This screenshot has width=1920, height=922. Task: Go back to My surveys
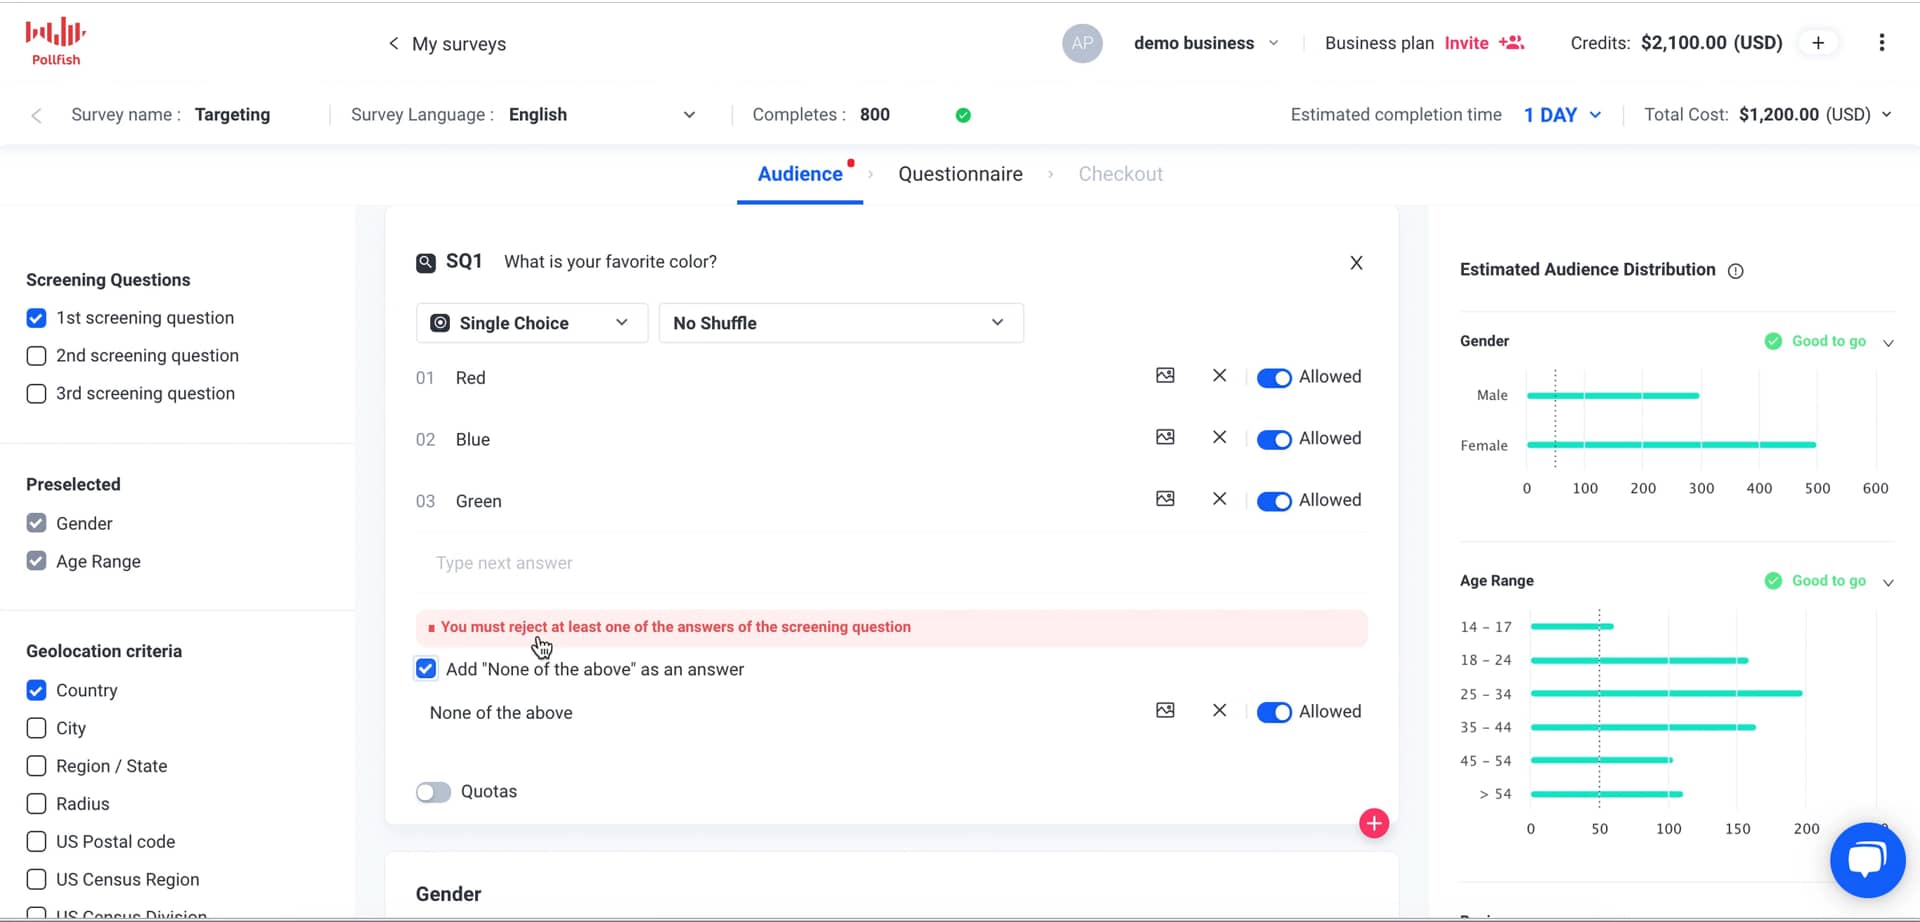tap(447, 44)
